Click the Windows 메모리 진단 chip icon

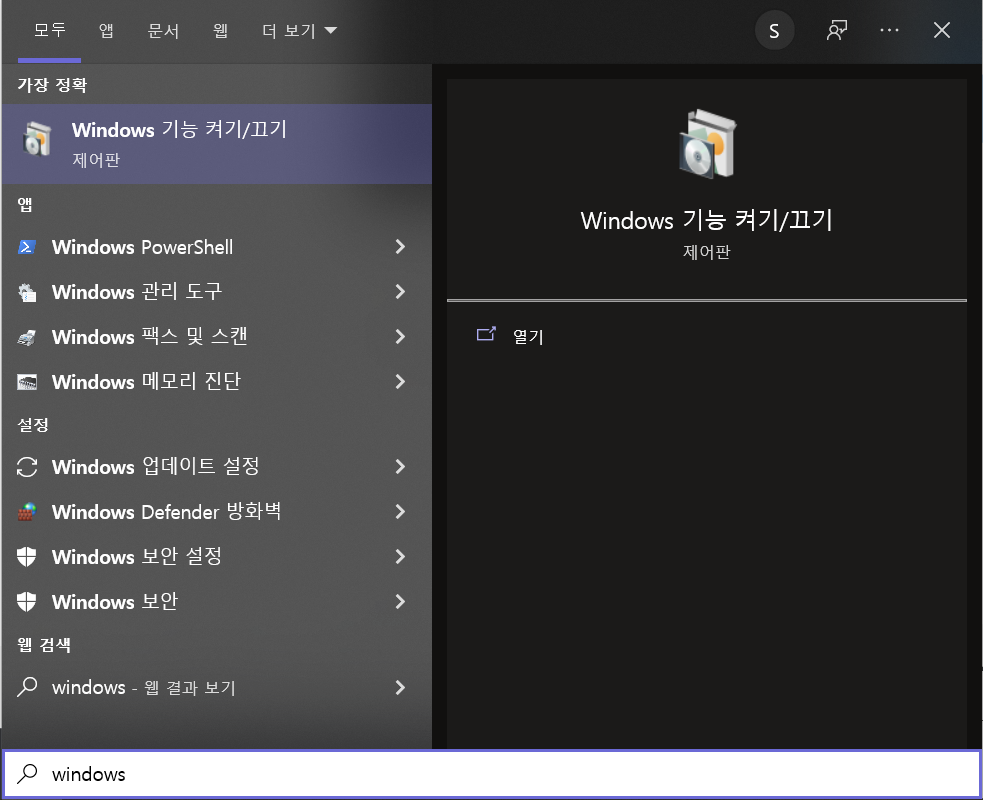26,382
